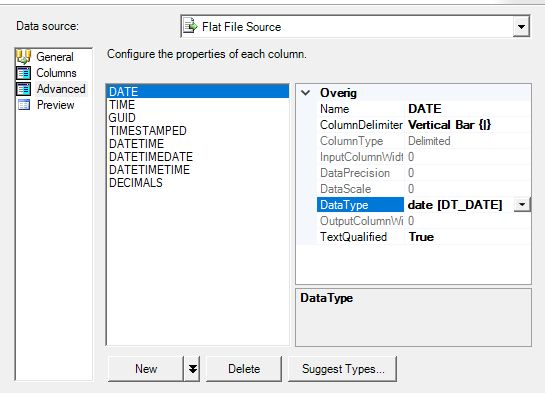The width and height of the screenshot is (545, 393).
Task: Click the TextQualified value True
Action: click(421, 237)
